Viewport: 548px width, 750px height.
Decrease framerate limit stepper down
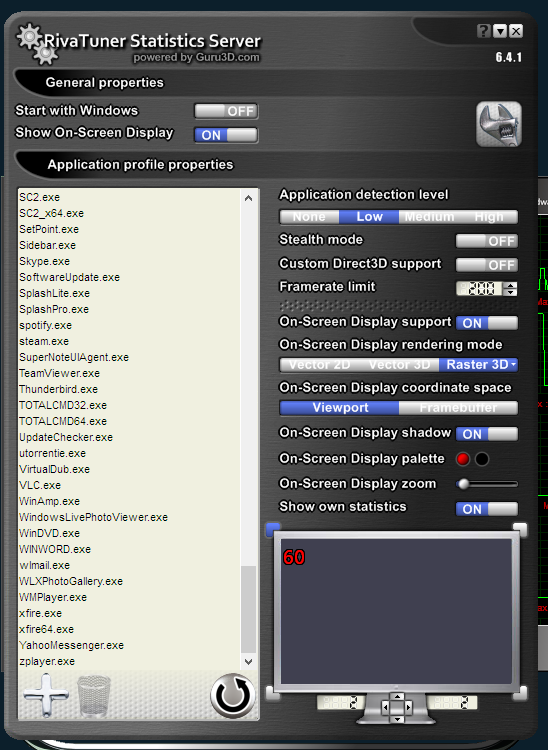tap(511, 292)
